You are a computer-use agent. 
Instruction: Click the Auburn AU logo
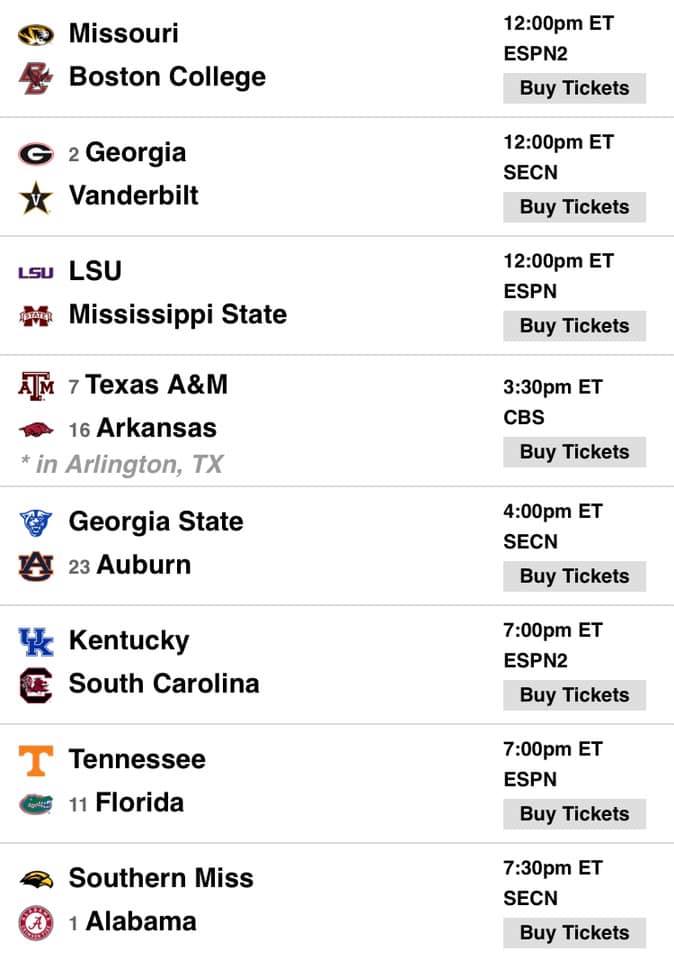click(35, 566)
